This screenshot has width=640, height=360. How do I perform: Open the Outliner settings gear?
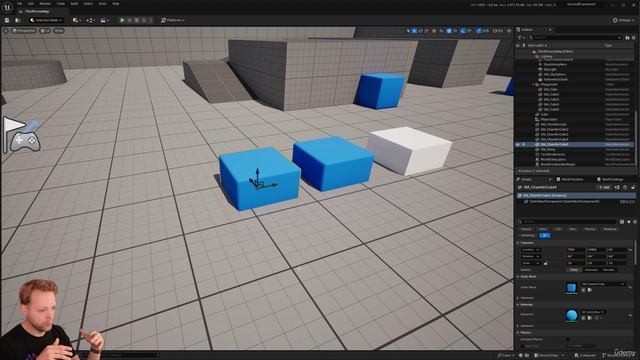(633, 38)
